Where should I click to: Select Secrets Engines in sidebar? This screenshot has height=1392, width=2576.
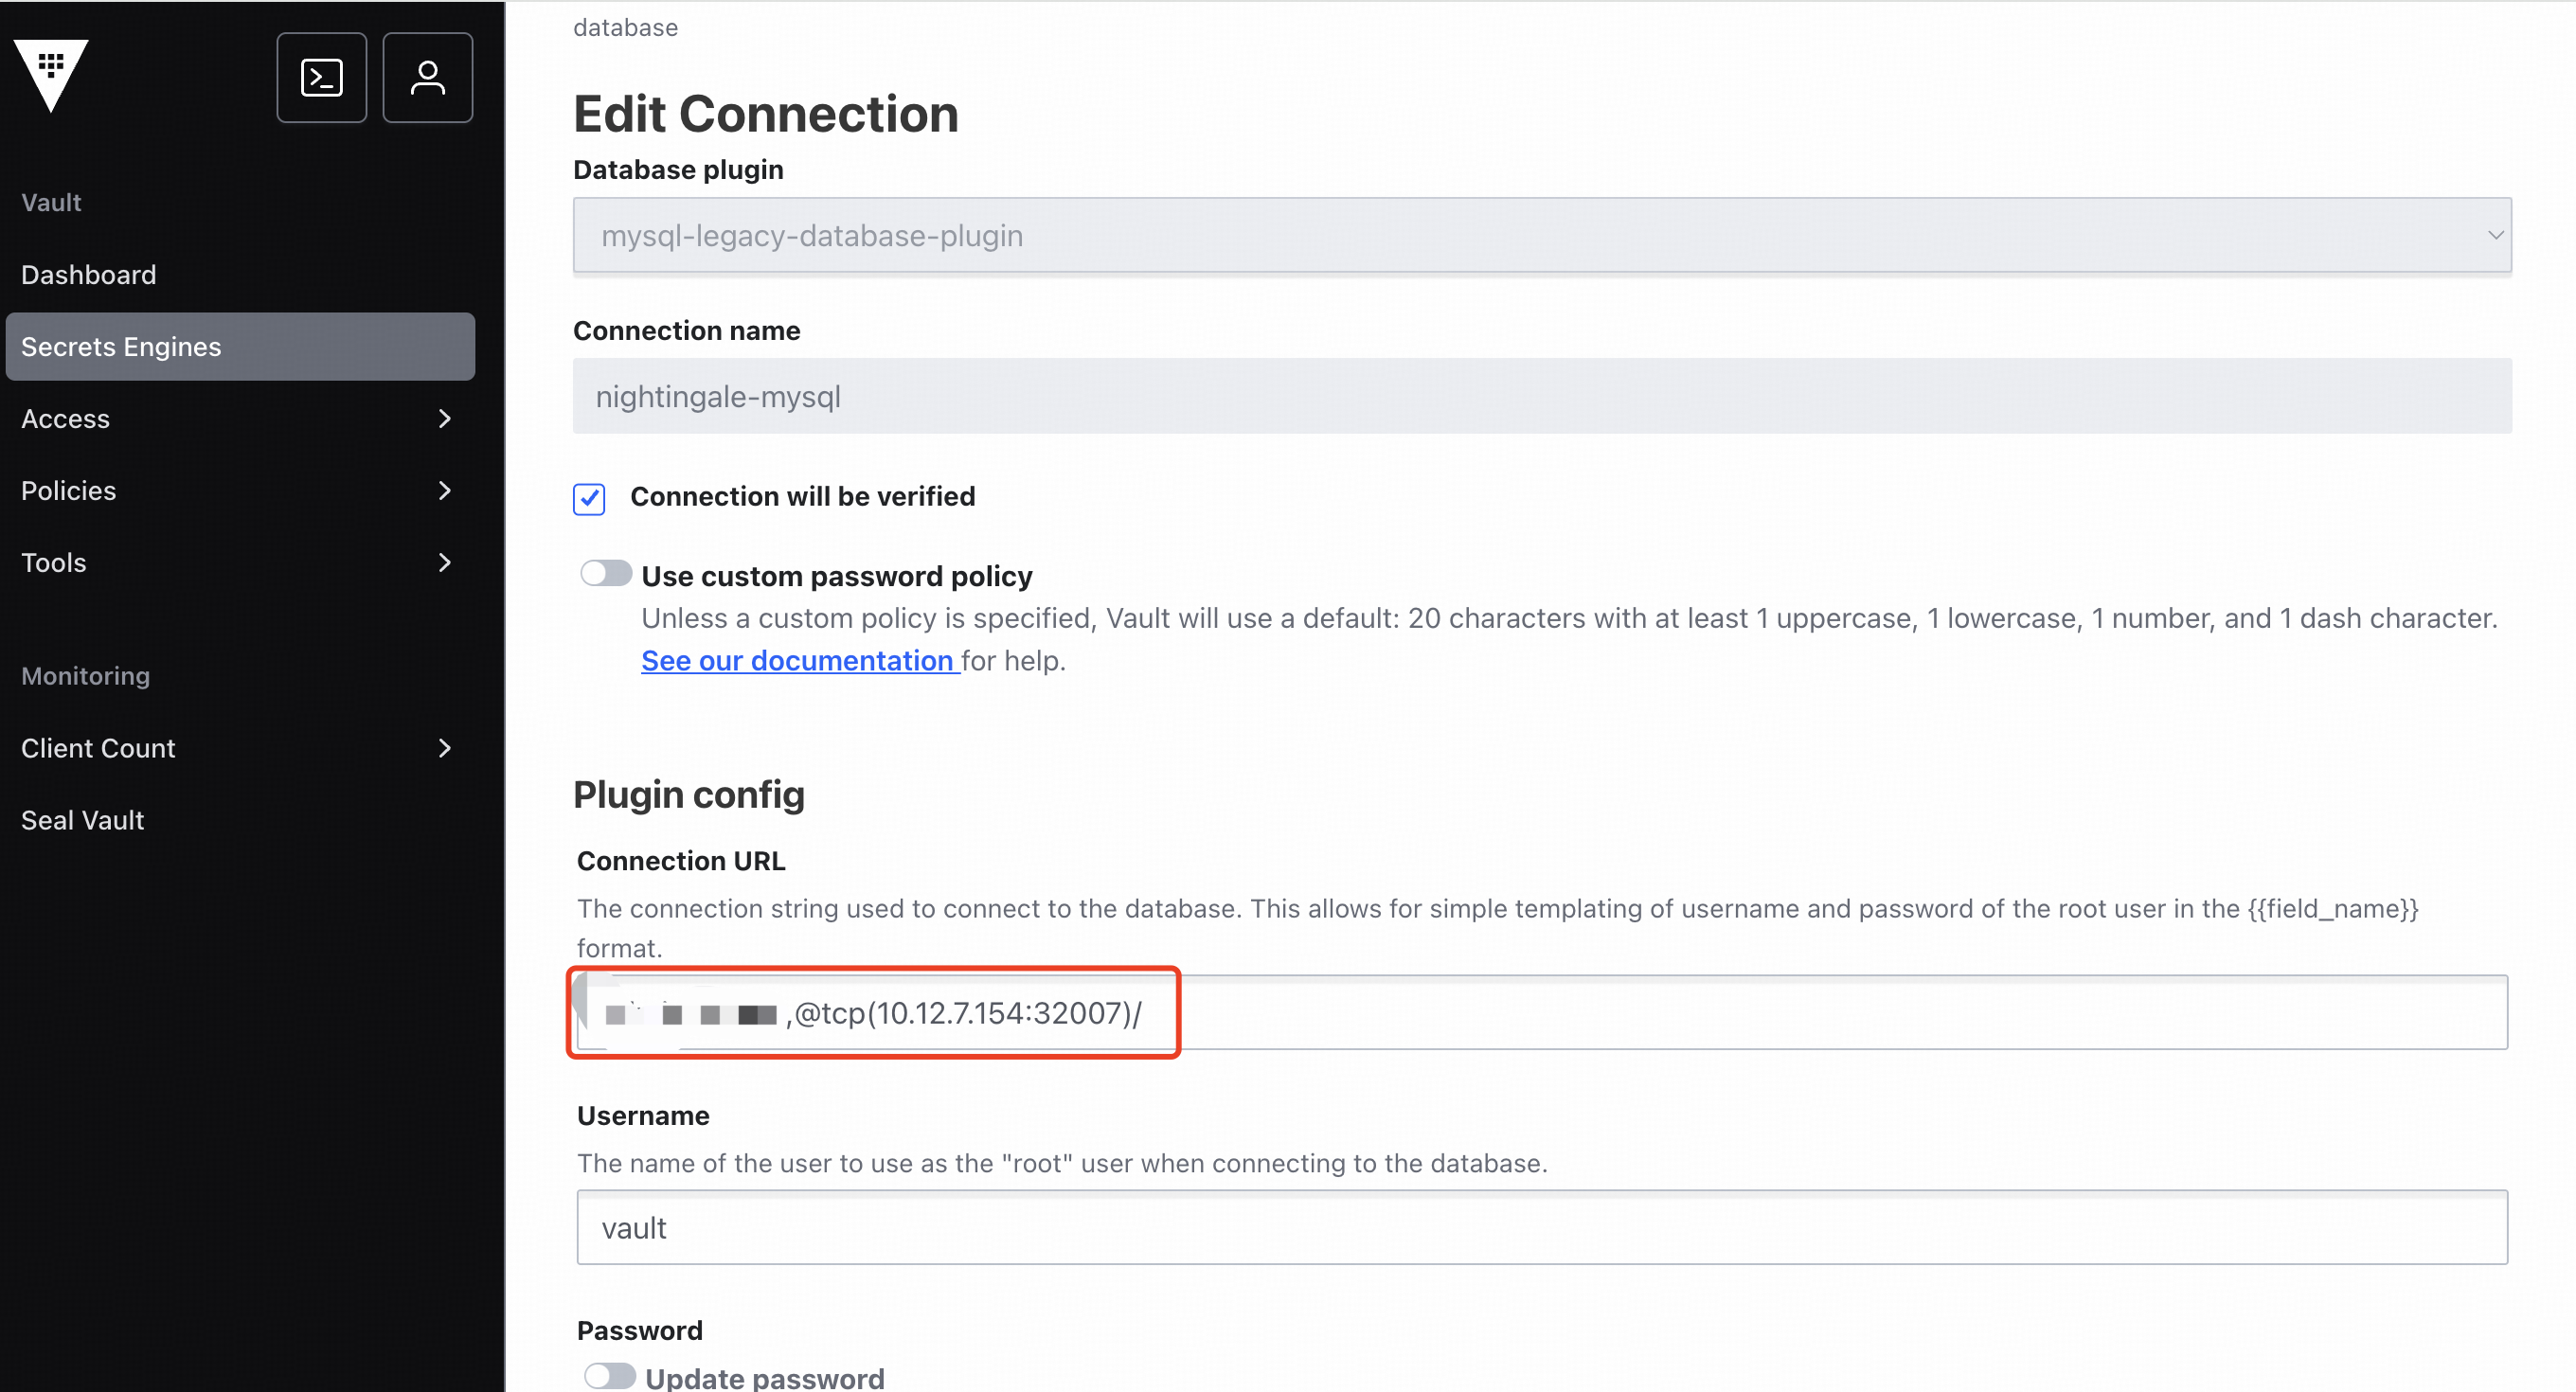(x=121, y=346)
